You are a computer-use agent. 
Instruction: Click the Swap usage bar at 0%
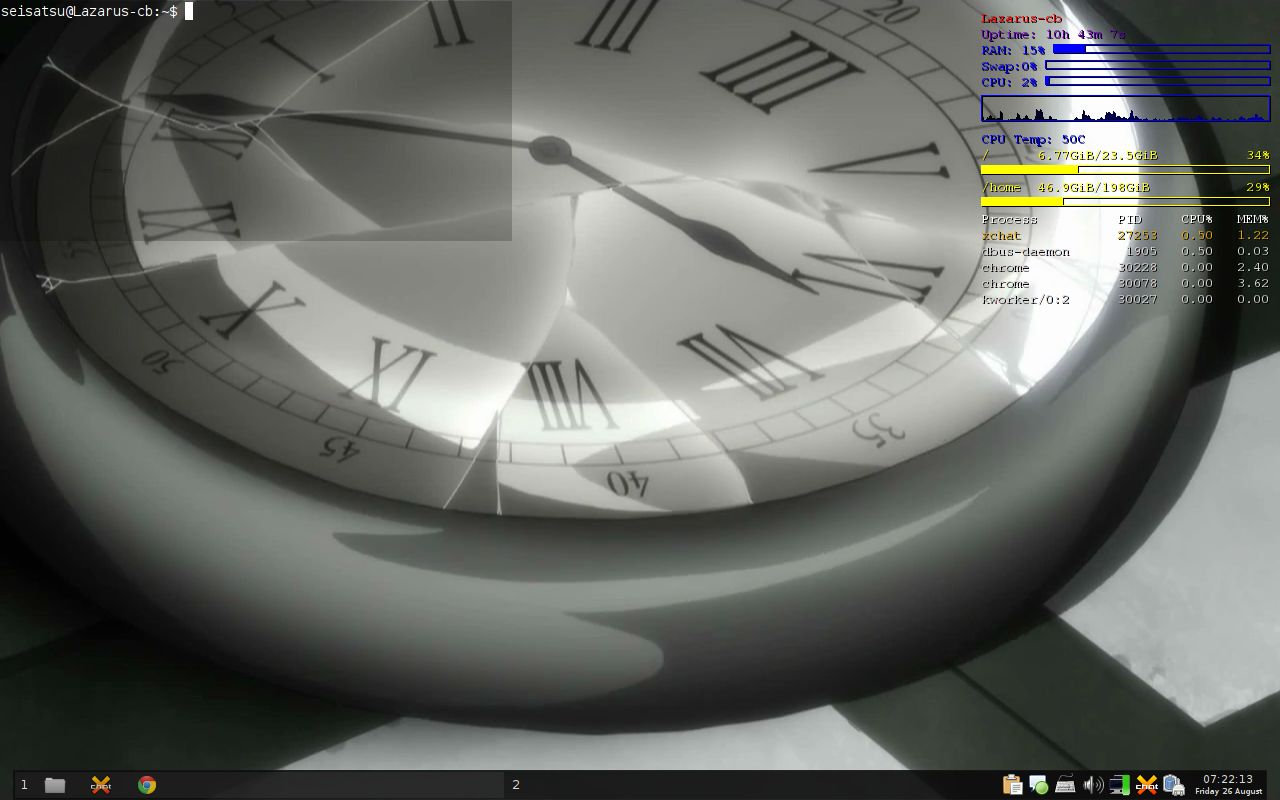tap(1157, 65)
